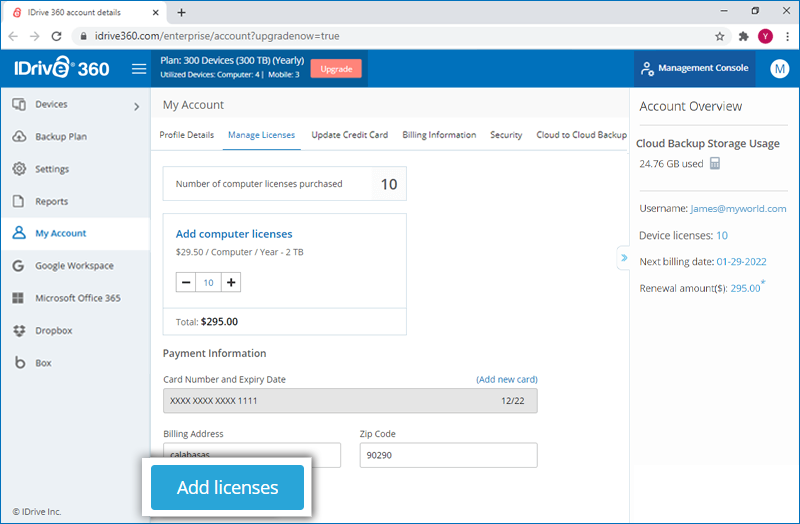The image size is (800, 524).
Task: Decrease computer license count with minus
Action: click(x=186, y=283)
